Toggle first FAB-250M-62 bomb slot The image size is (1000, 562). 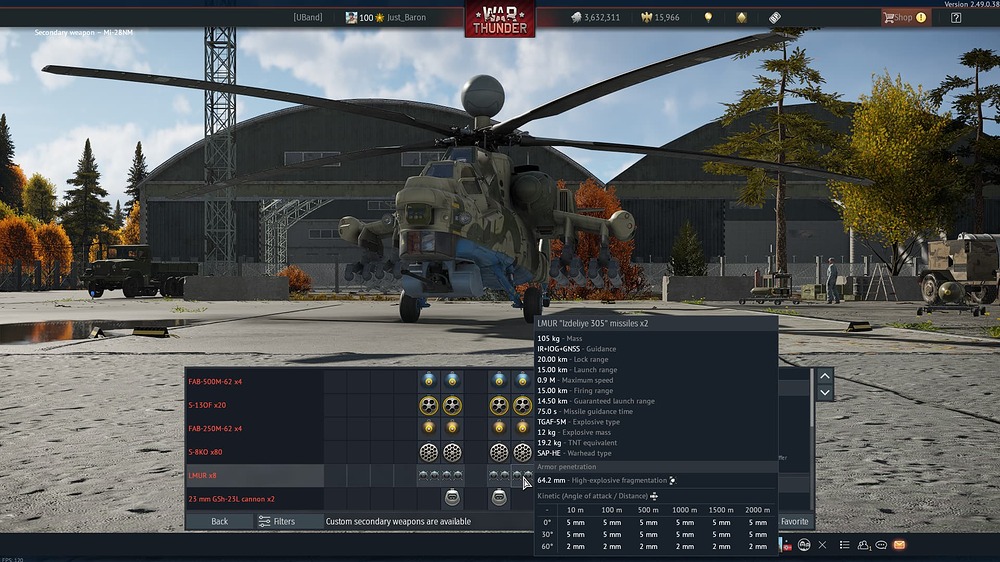pyautogui.click(x=429, y=428)
